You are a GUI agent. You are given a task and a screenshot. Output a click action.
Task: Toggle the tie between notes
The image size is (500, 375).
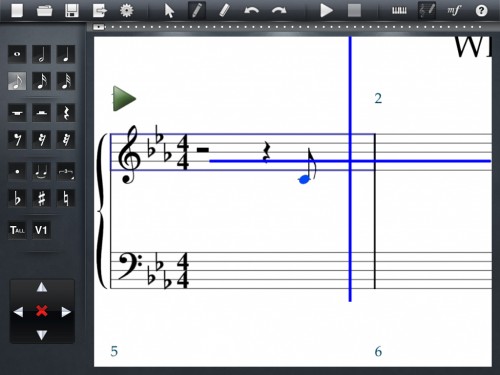click(41, 171)
